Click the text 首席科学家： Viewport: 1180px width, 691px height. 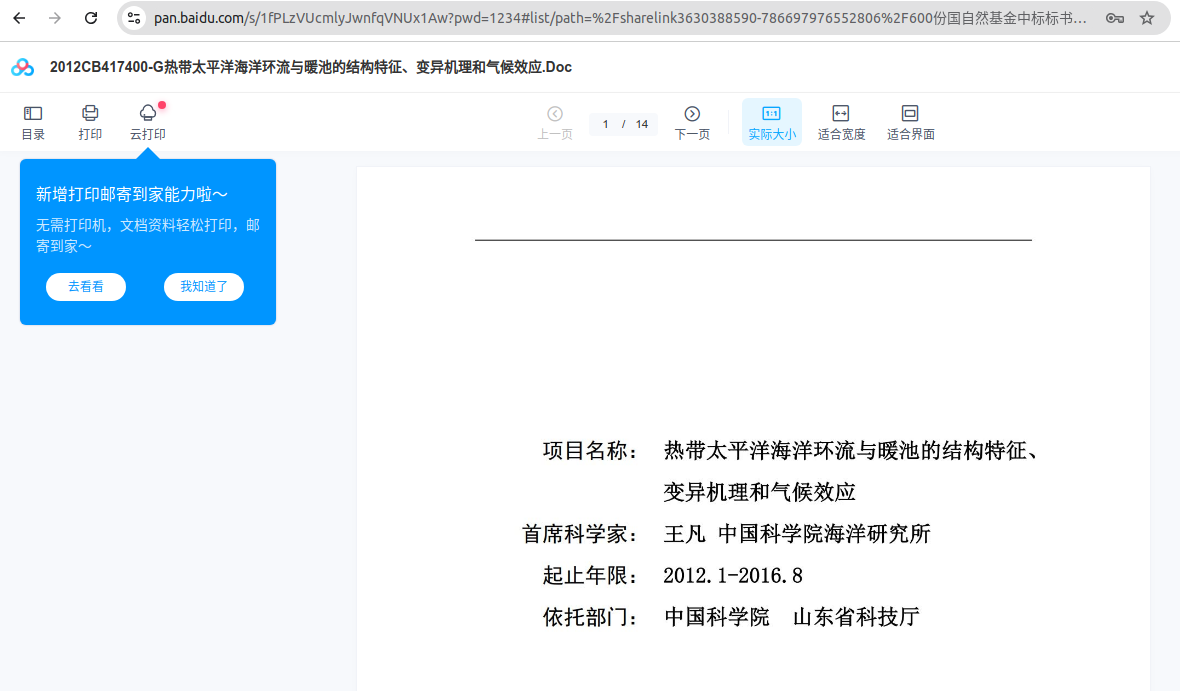pyautogui.click(x=581, y=534)
